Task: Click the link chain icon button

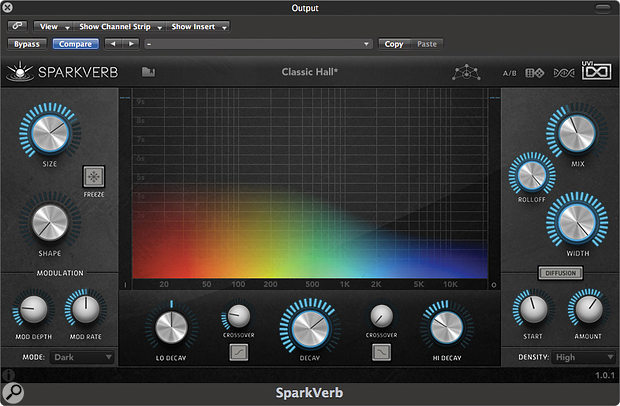Action: (x=17, y=26)
